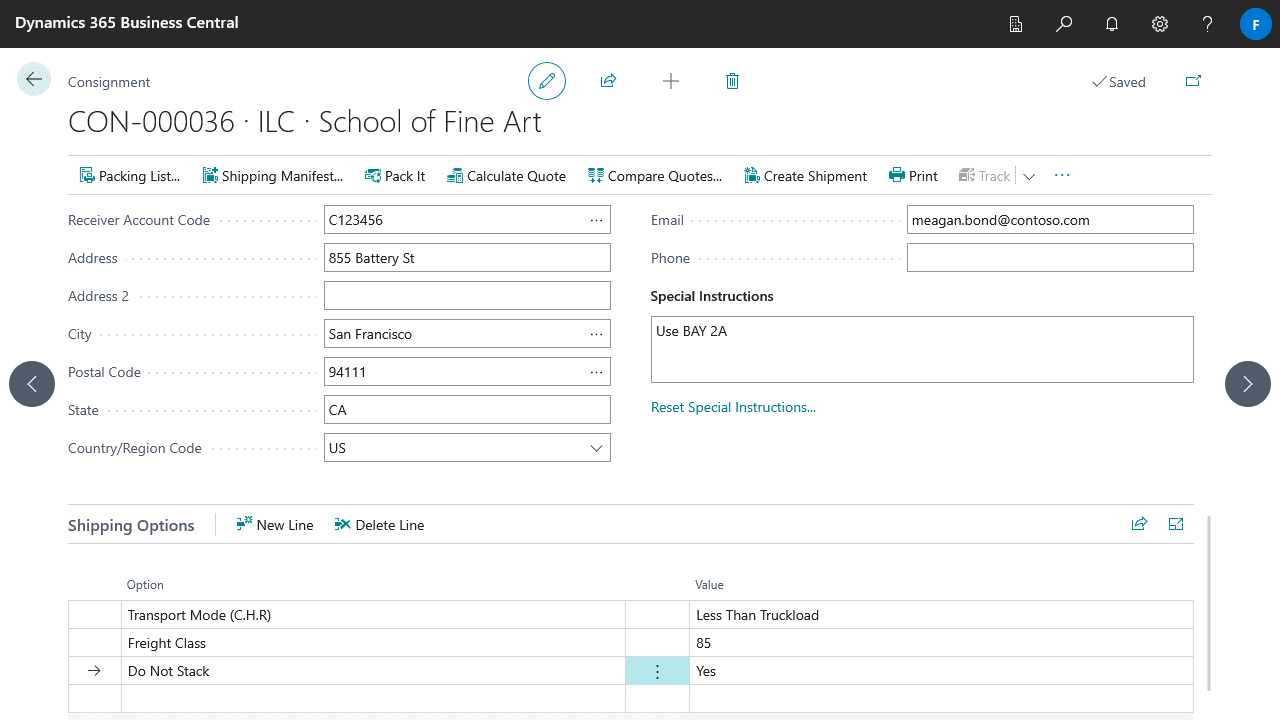1280x720 pixels.
Task: Open row menu for Do Not Stack
Action: coord(657,671)
